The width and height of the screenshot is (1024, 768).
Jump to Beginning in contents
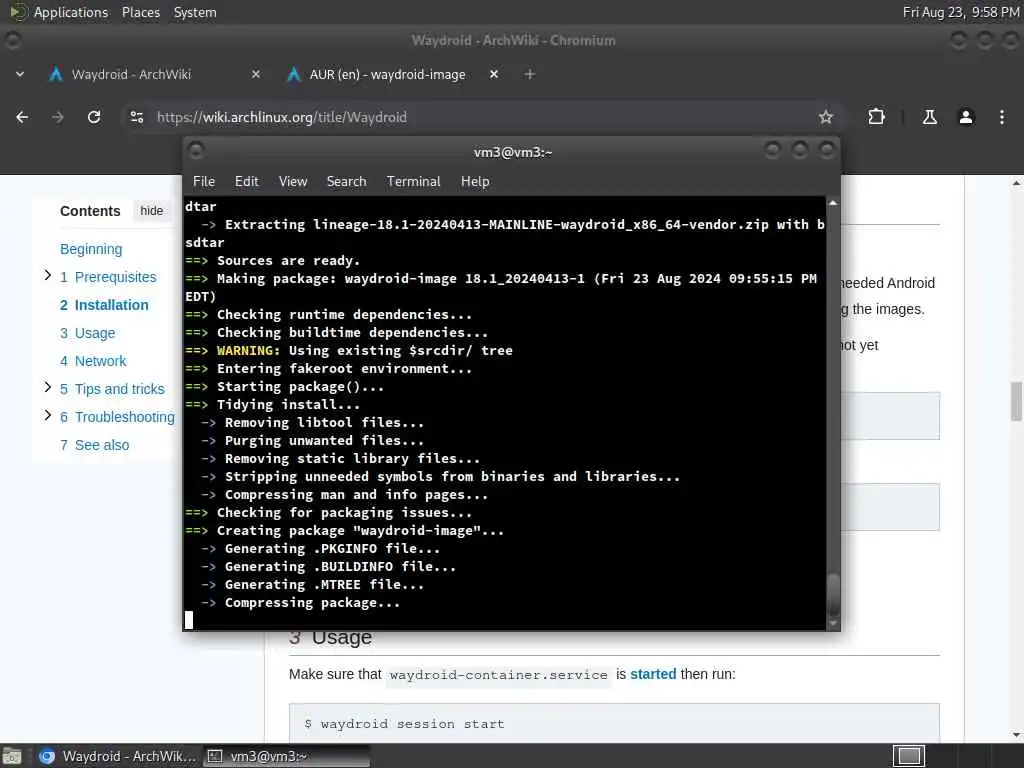coord(91,249)
